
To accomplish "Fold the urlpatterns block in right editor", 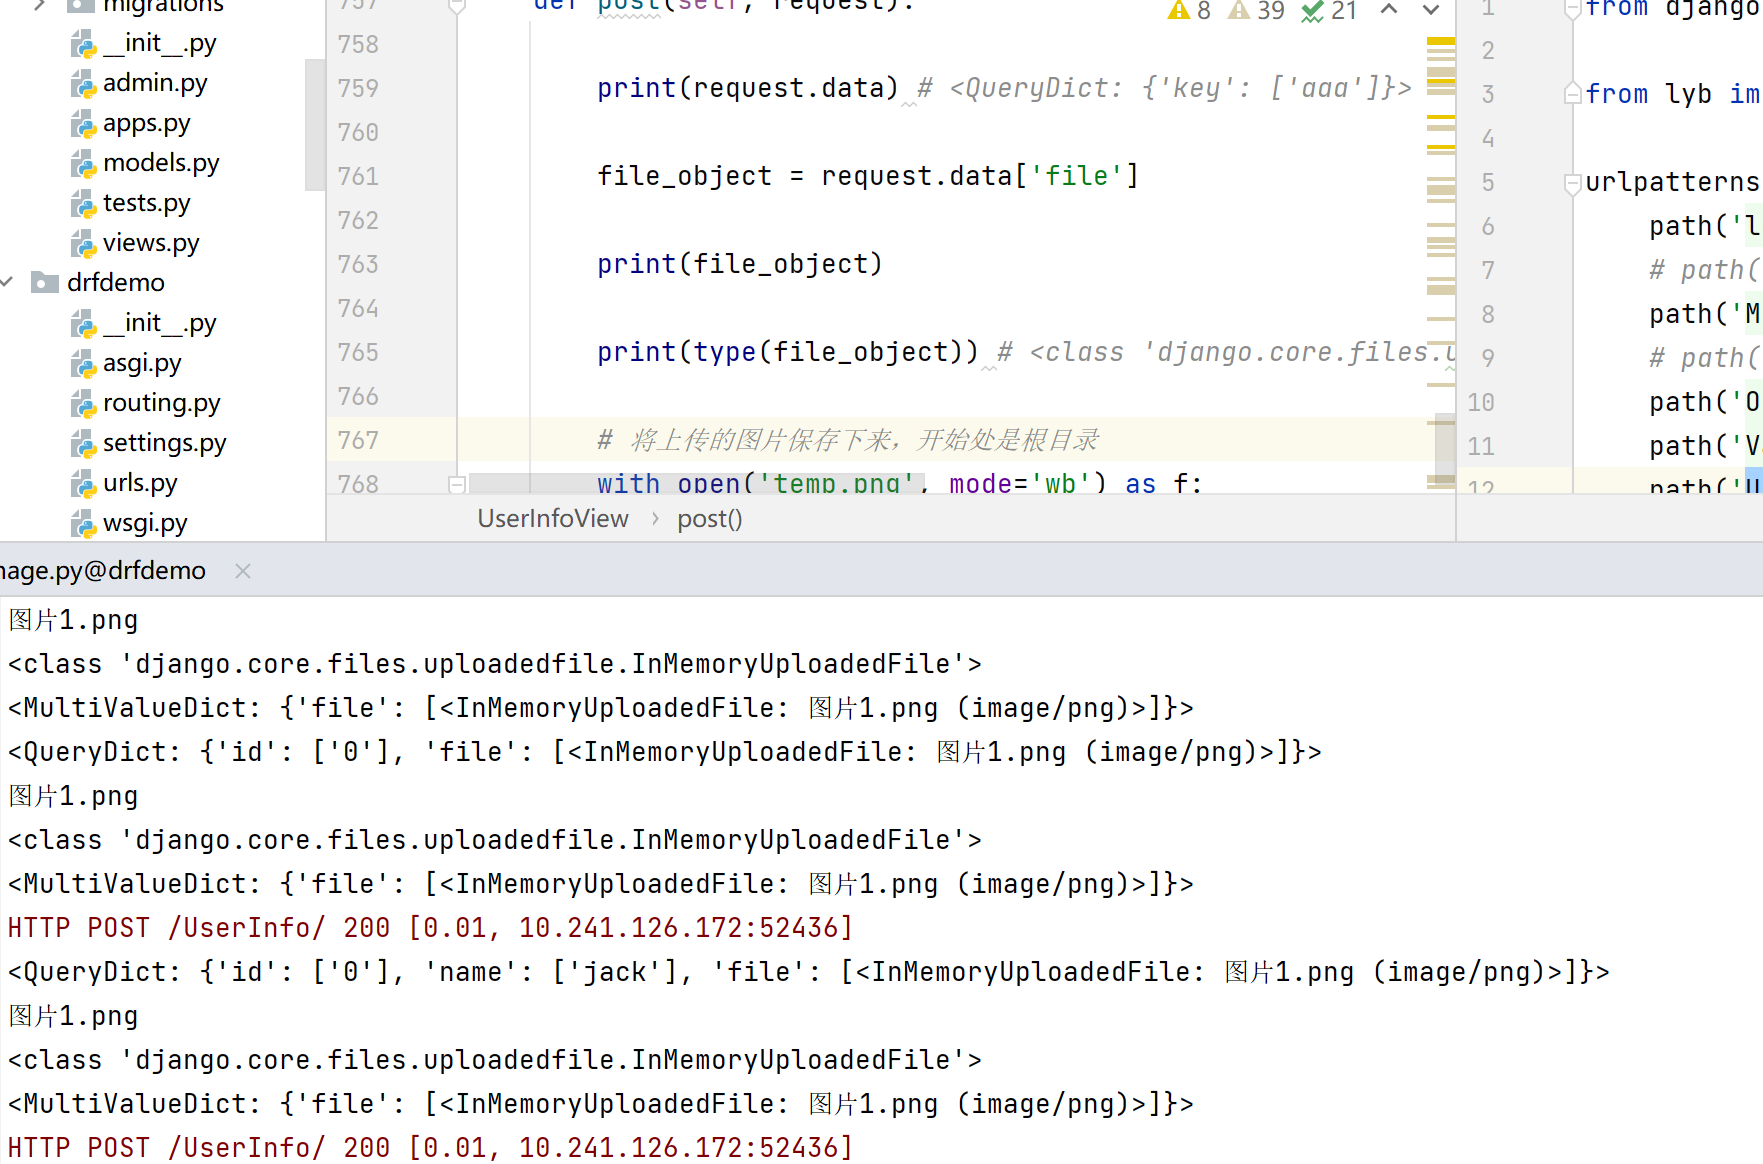I will [1572, 183].
